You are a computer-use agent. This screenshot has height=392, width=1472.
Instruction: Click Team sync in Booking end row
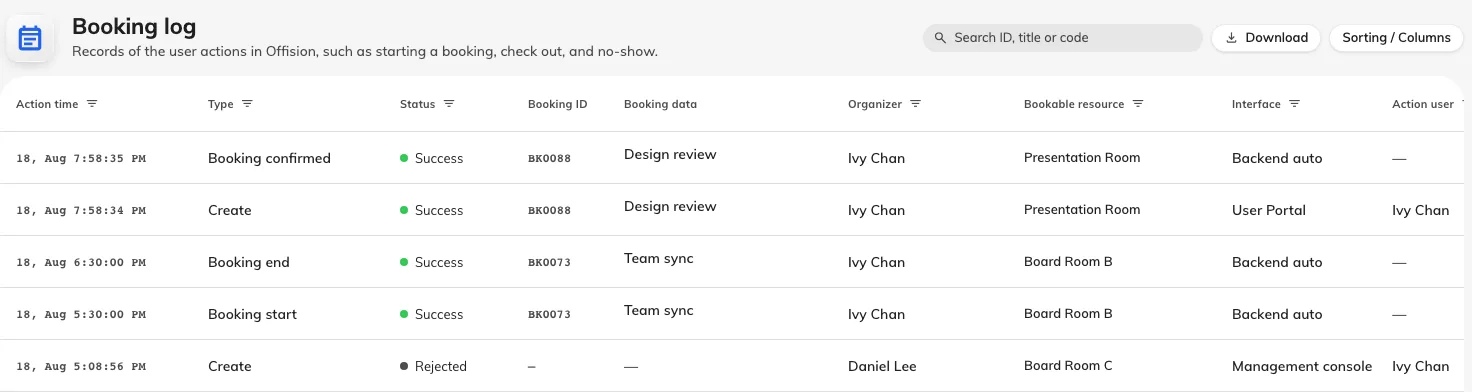[659, 258]
